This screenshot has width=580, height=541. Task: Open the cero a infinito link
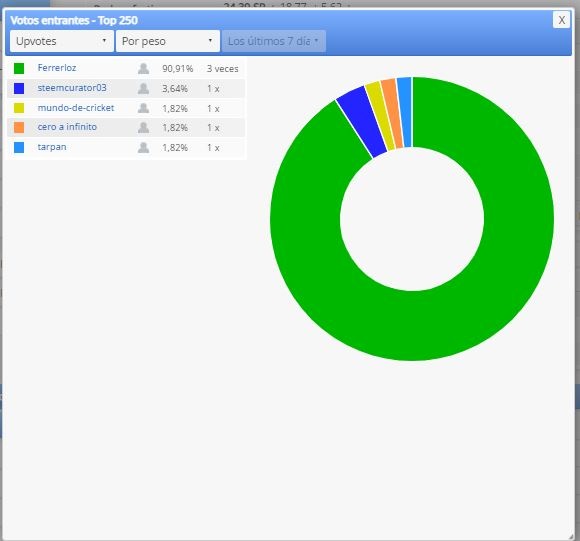(67, 127)
